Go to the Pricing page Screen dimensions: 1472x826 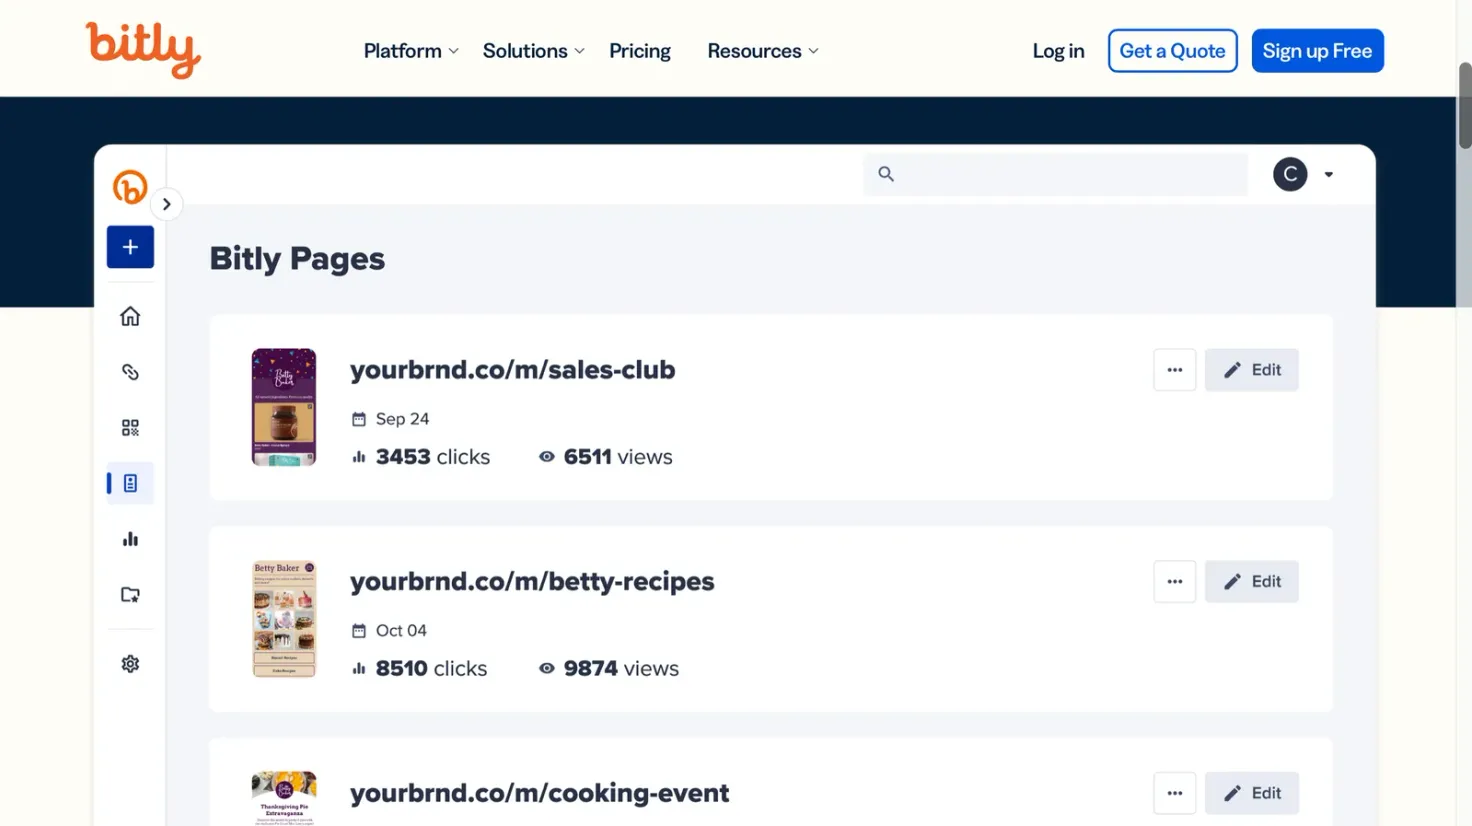pyautogui.click(x=640, y=51)
